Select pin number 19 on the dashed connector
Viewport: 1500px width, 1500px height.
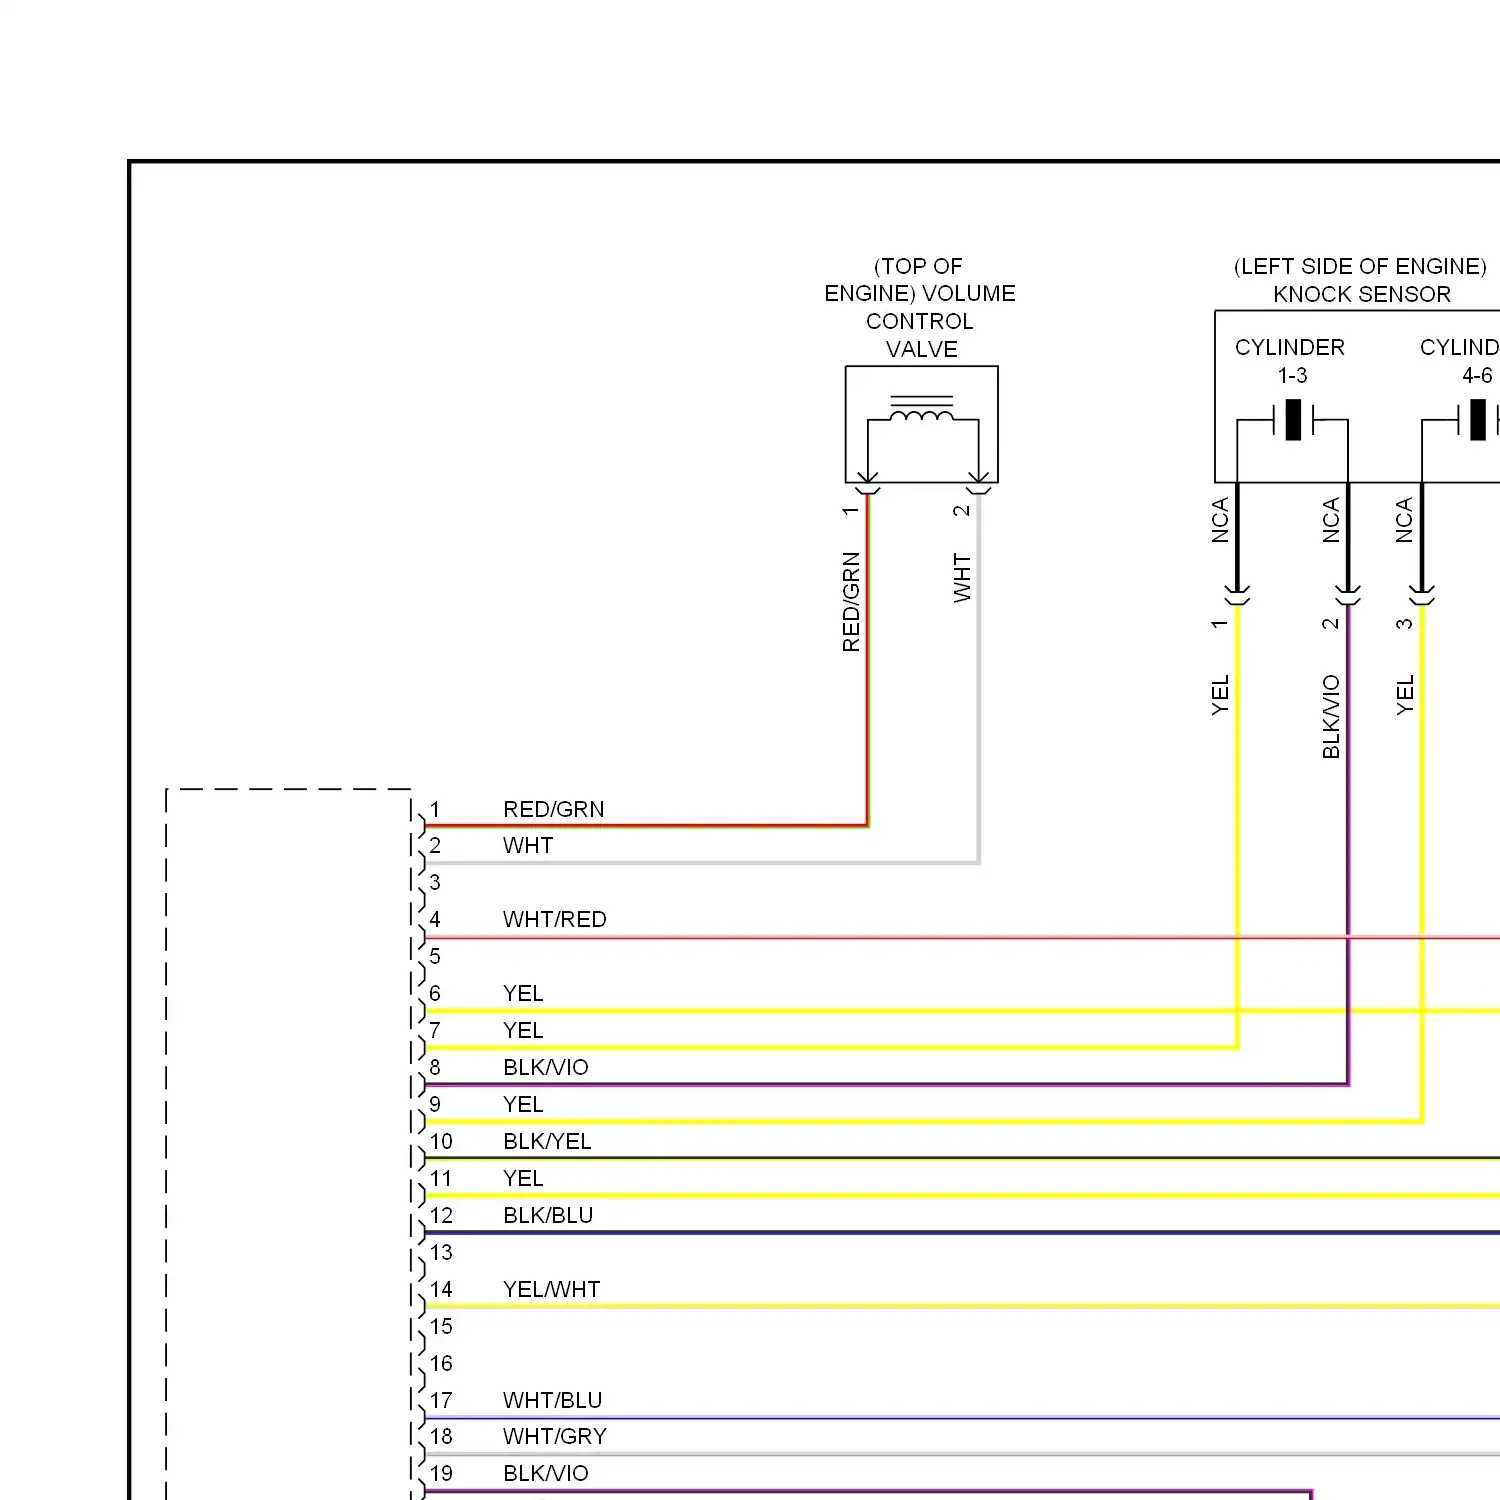[x=441, y=1474]
